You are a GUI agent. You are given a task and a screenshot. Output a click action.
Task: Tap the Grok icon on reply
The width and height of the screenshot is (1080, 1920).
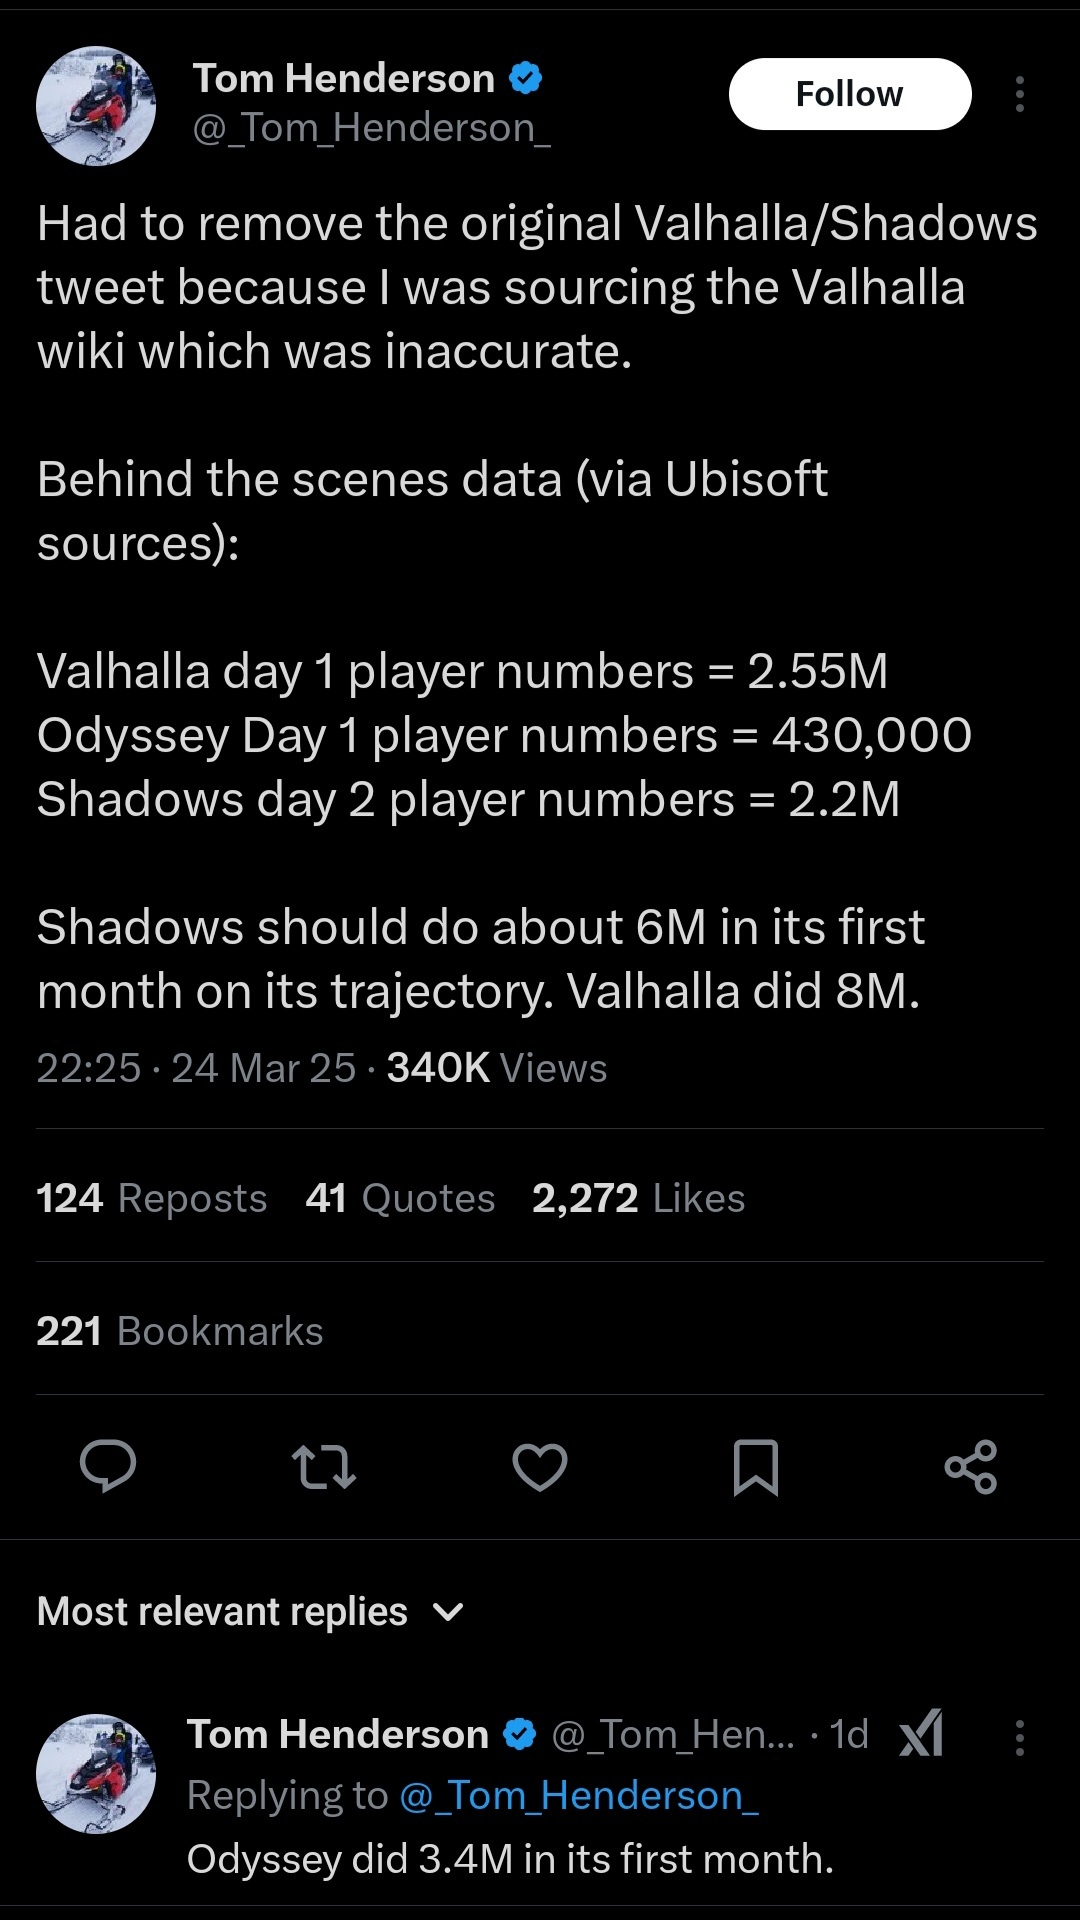921,1734
